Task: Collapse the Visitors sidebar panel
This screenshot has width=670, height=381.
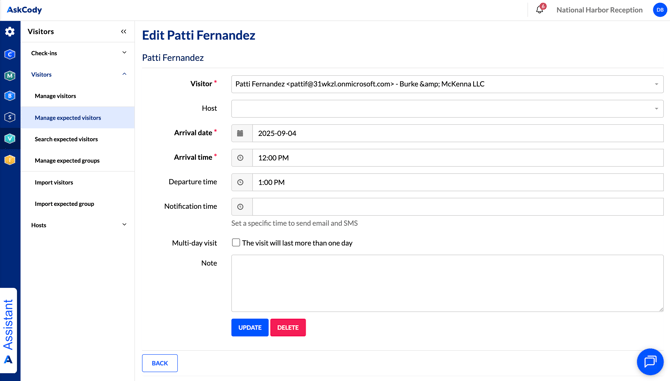Action: tap(123, 31)
